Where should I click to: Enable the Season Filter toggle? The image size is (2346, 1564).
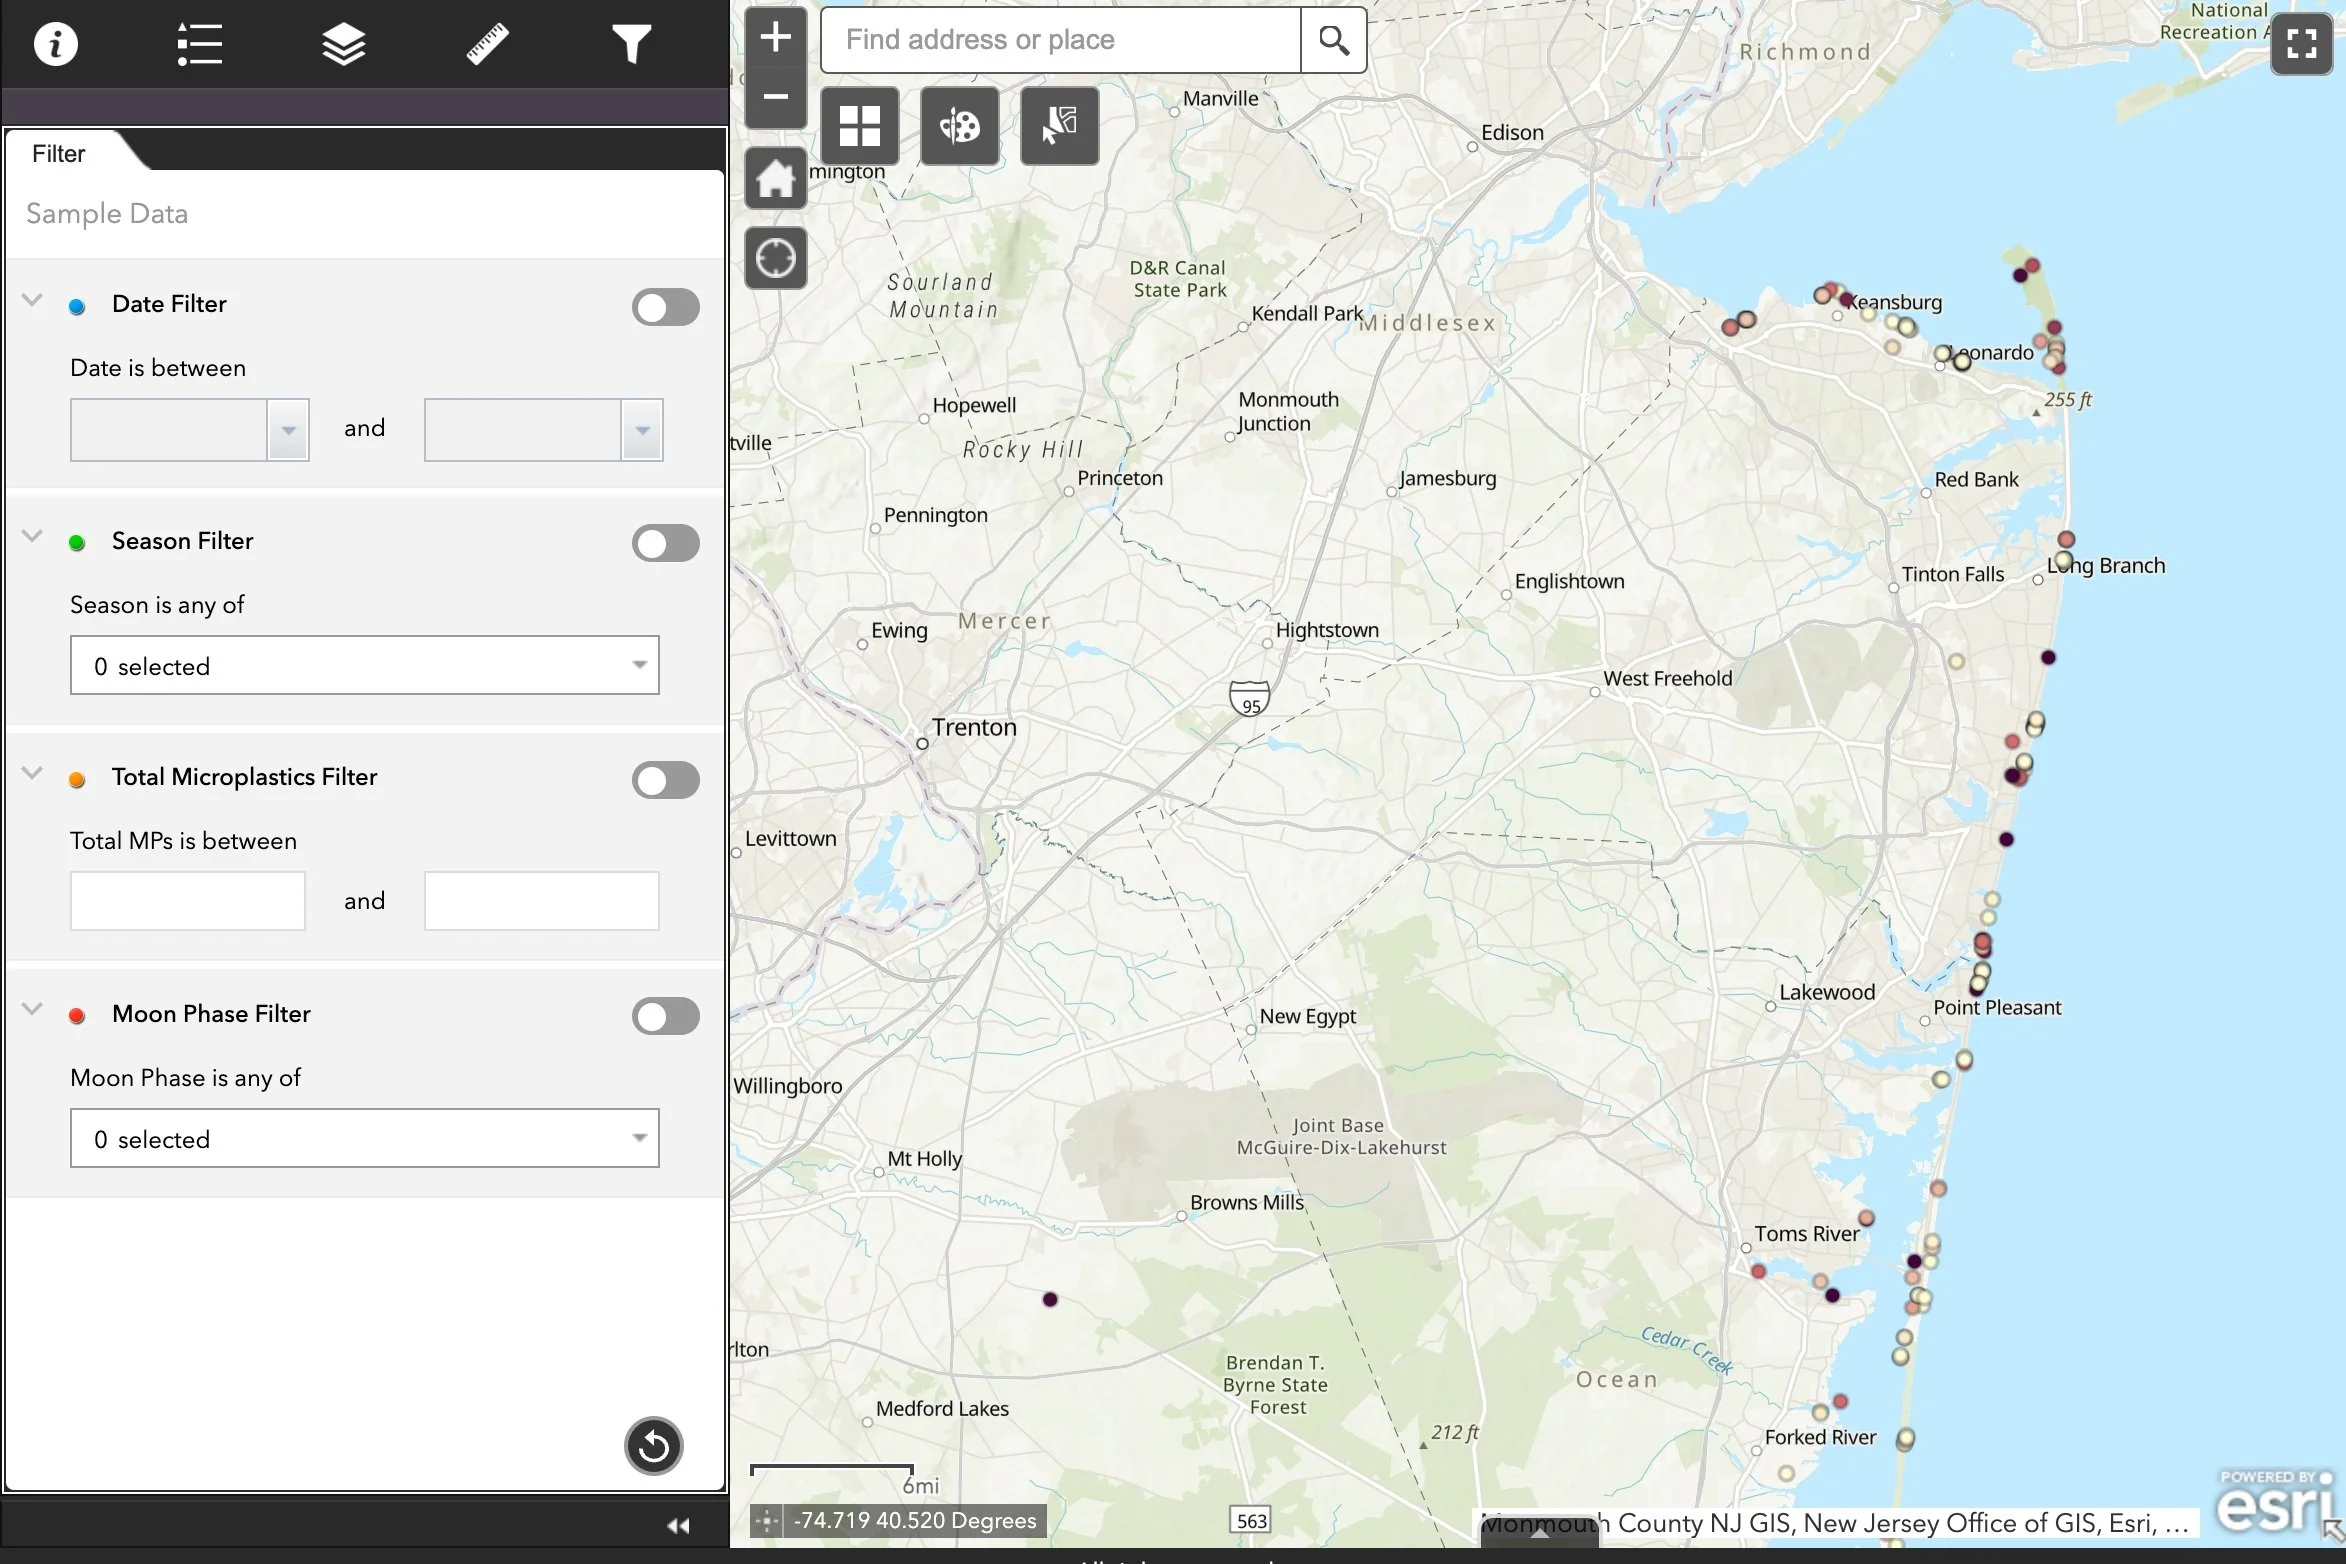click(665, 543)
